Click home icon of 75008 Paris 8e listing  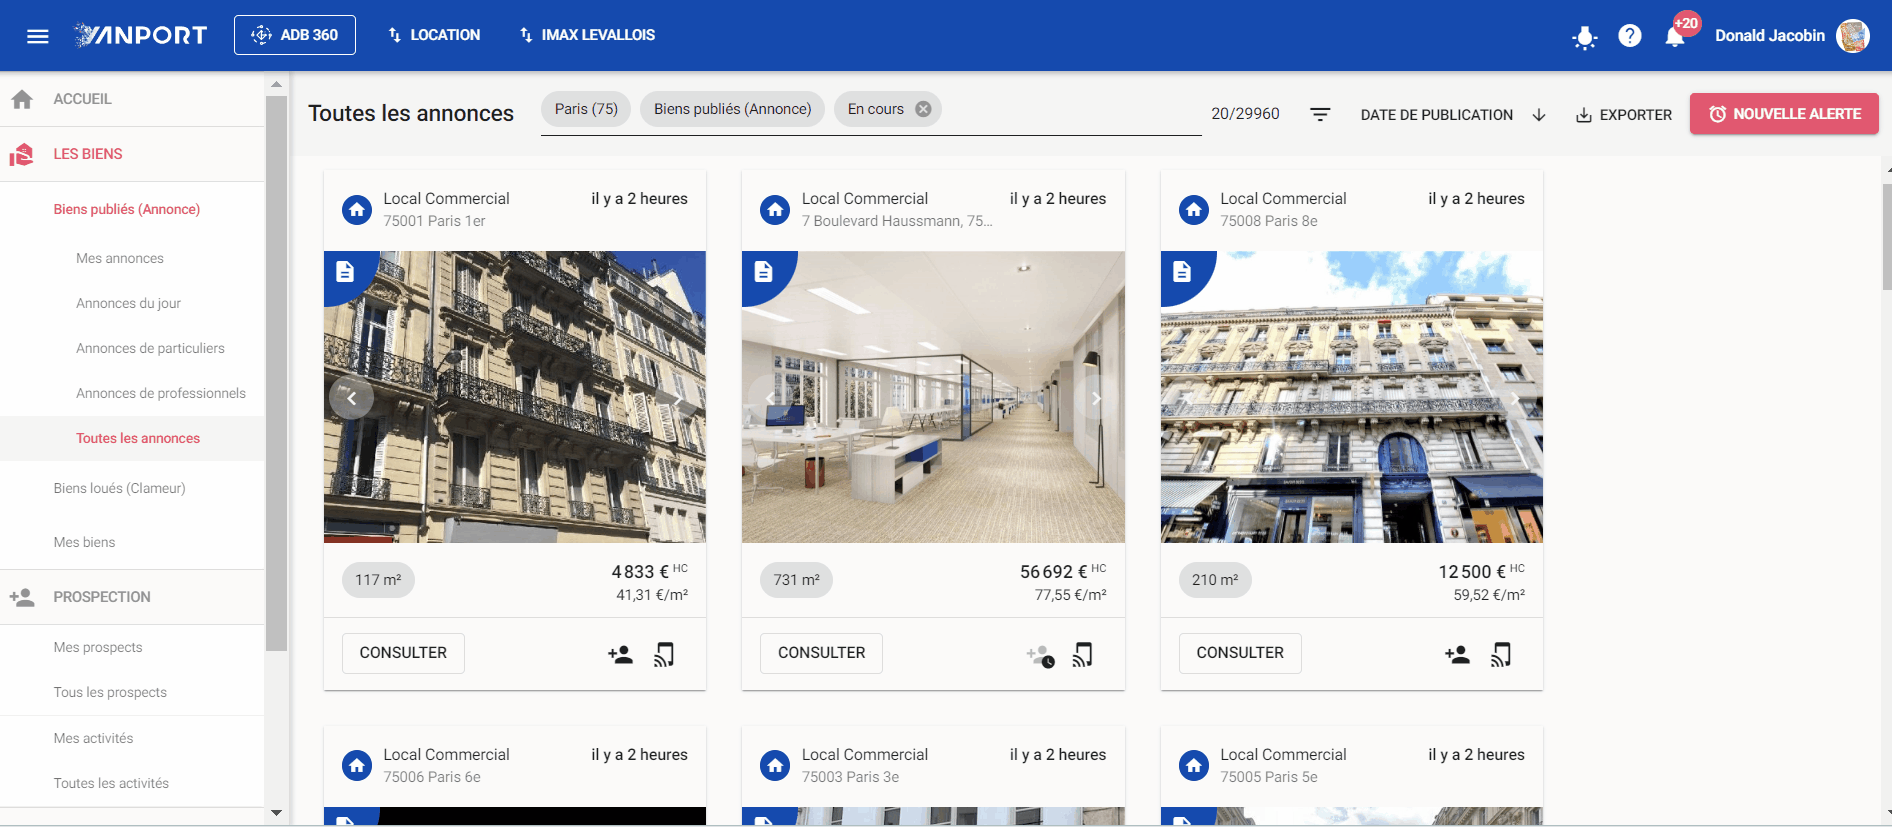pyautogui.click(x=1194, y=210)
